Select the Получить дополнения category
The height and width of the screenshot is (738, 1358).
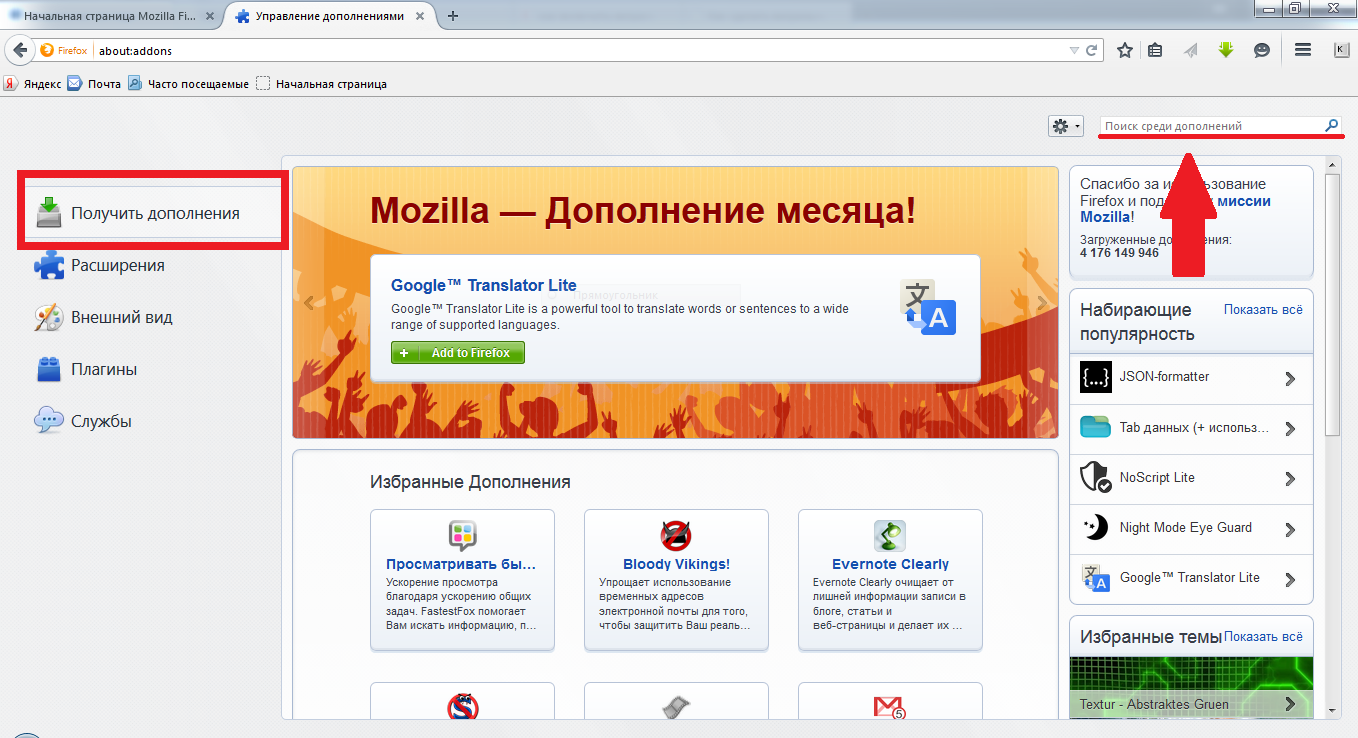click(x=154, y=213)
